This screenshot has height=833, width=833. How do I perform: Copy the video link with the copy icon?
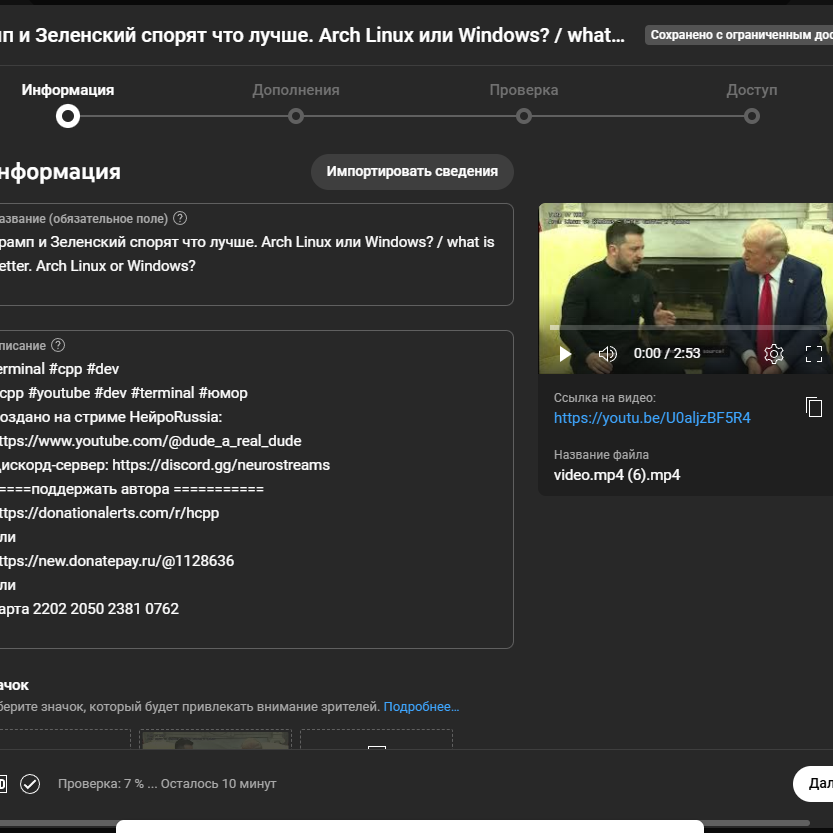click(814, 407)
